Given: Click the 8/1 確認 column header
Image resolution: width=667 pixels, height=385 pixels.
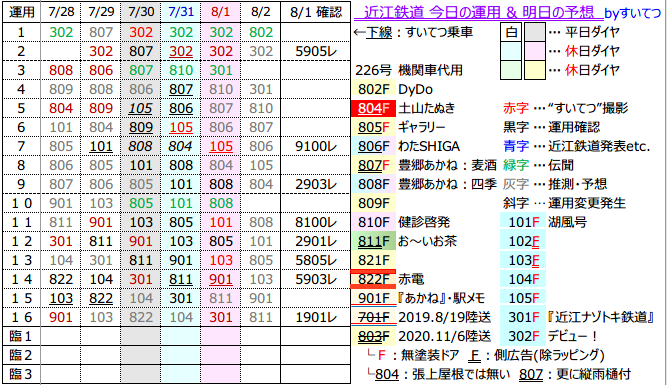Looking at the screenshot, I should (x=316, y=12).
